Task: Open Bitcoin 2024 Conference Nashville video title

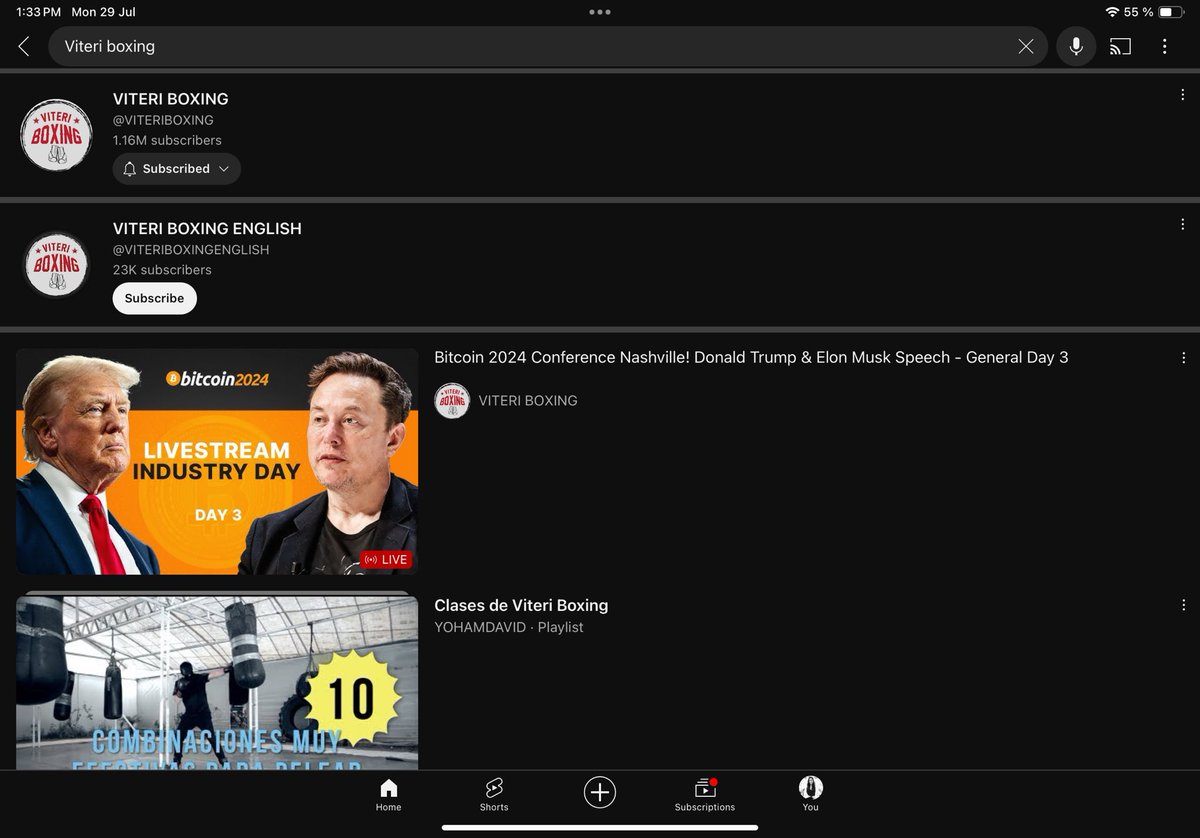Action: [x=751, y=357]
